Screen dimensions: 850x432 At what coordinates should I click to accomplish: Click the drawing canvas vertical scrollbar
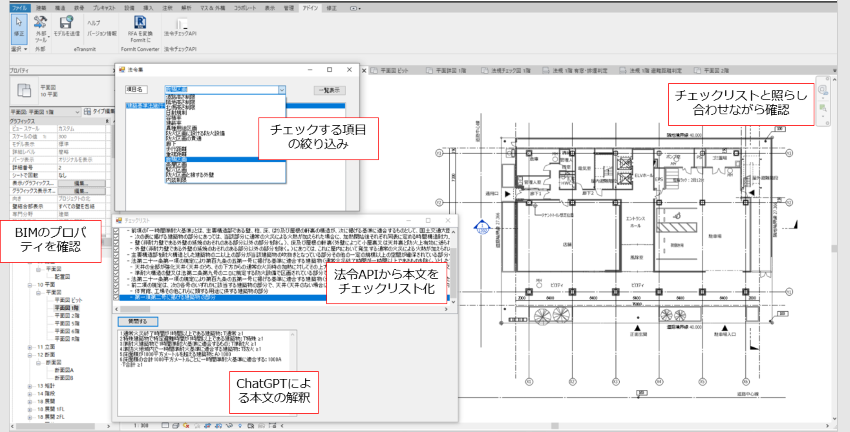tap(834, 247)
